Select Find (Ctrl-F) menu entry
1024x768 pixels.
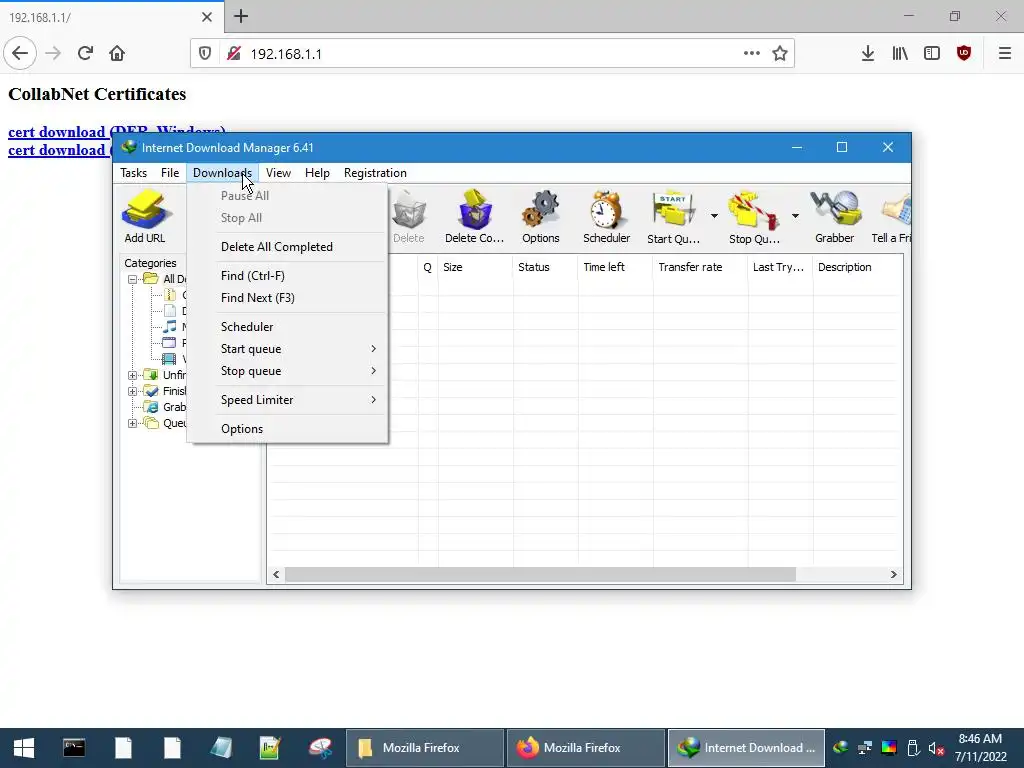(287, 276)
